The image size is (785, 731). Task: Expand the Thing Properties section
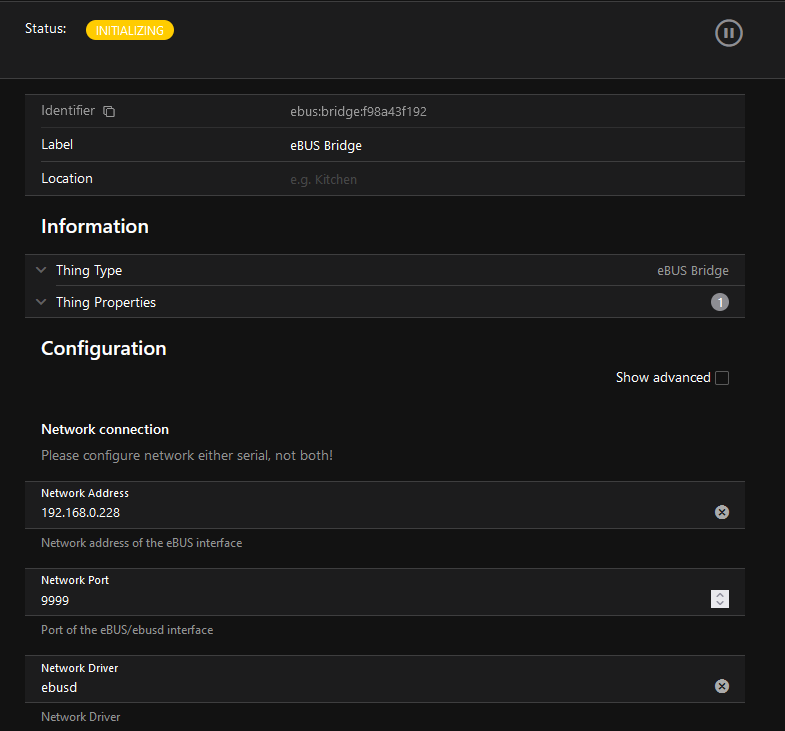pyautogui.click(x=105, y=302)
